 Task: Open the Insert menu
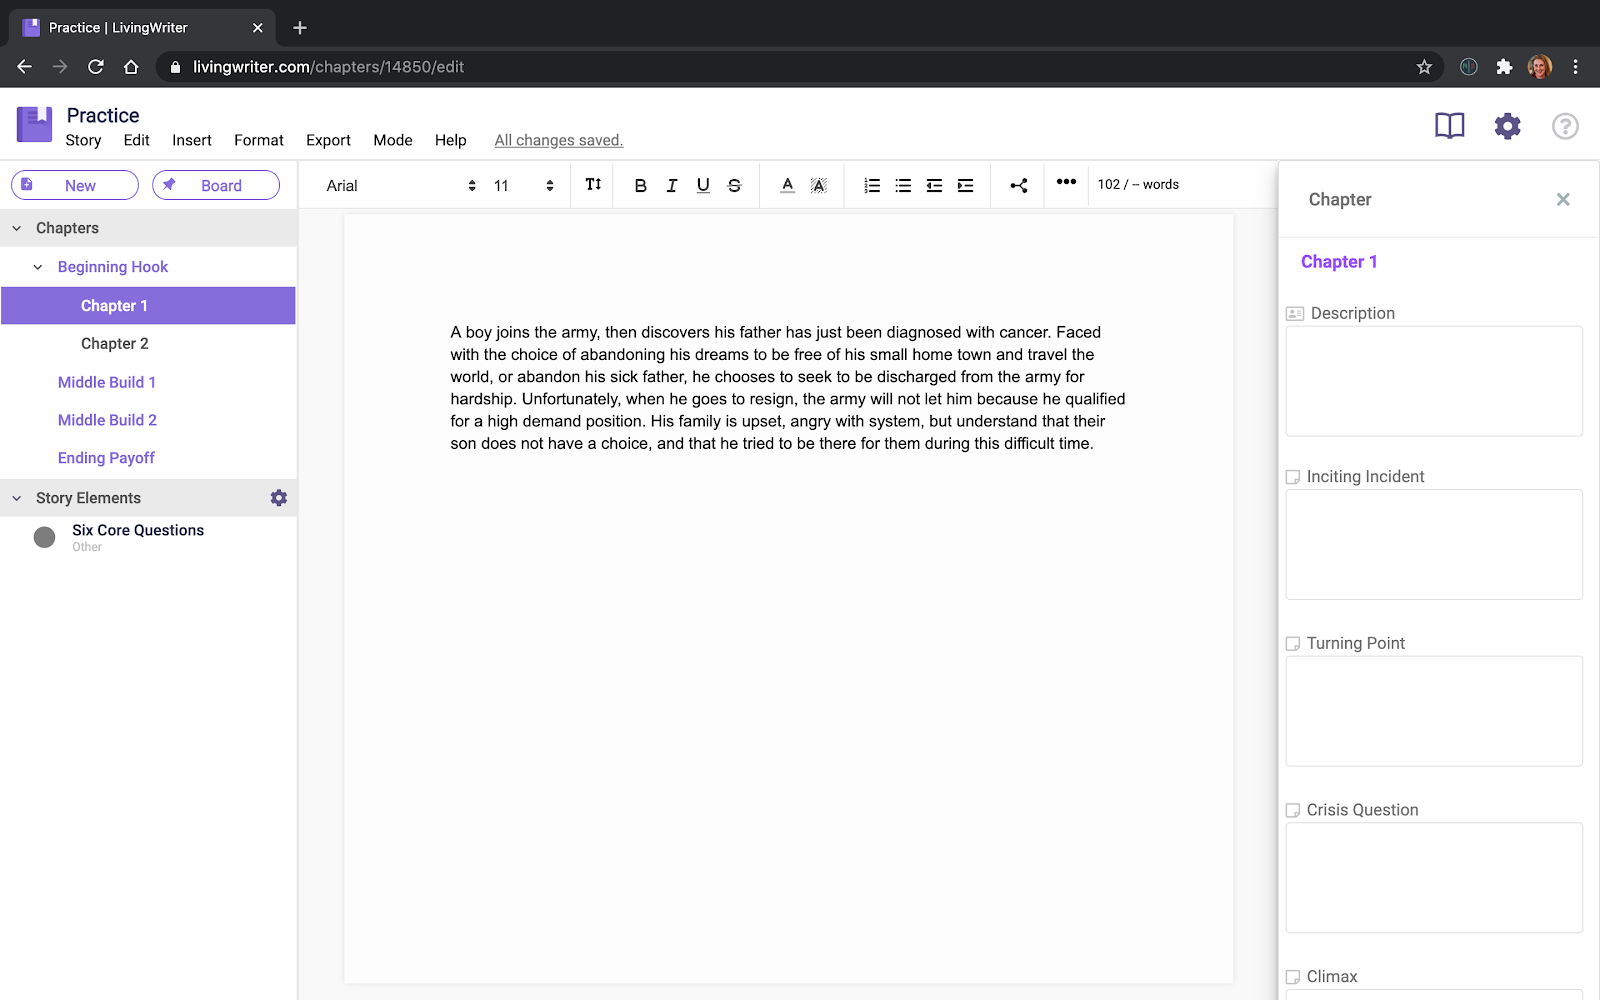(192, 140)
